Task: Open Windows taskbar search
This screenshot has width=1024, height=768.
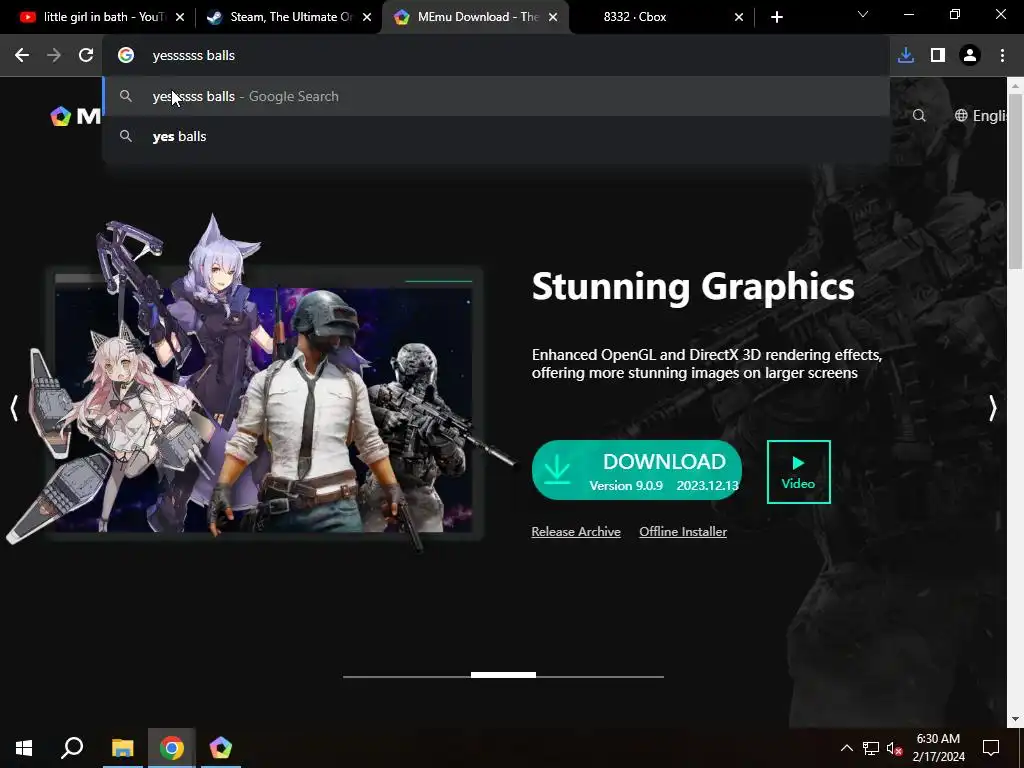Action: pyautogui.click(x=72, y=748)
